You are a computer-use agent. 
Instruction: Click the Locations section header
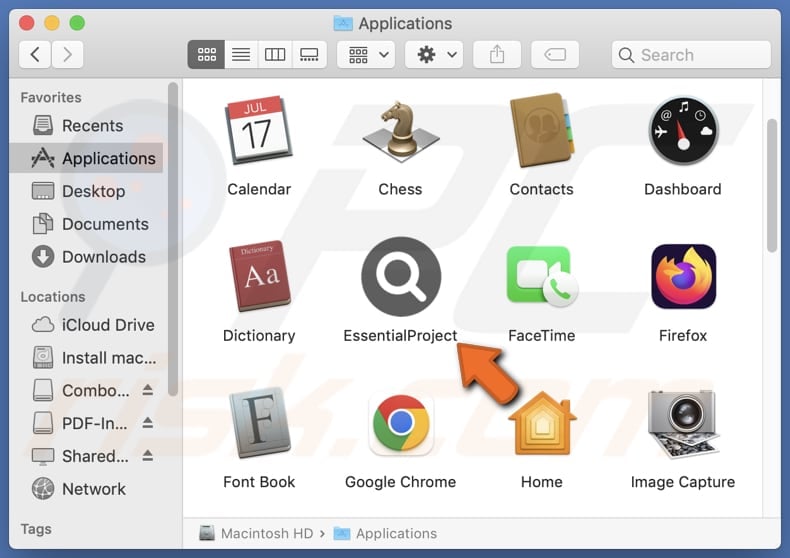(x=53, y=297)
